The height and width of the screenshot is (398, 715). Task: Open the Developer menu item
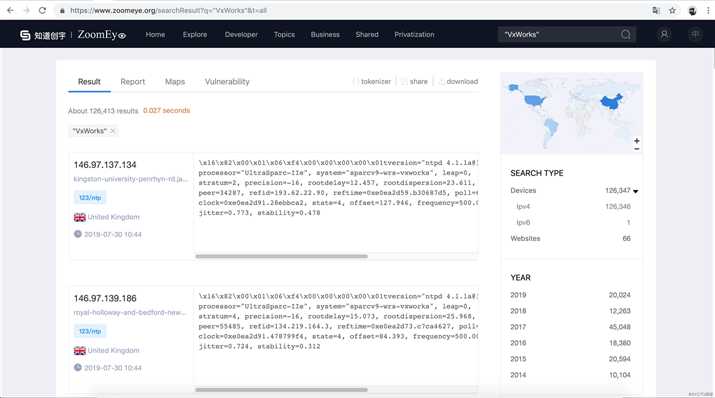241,35
